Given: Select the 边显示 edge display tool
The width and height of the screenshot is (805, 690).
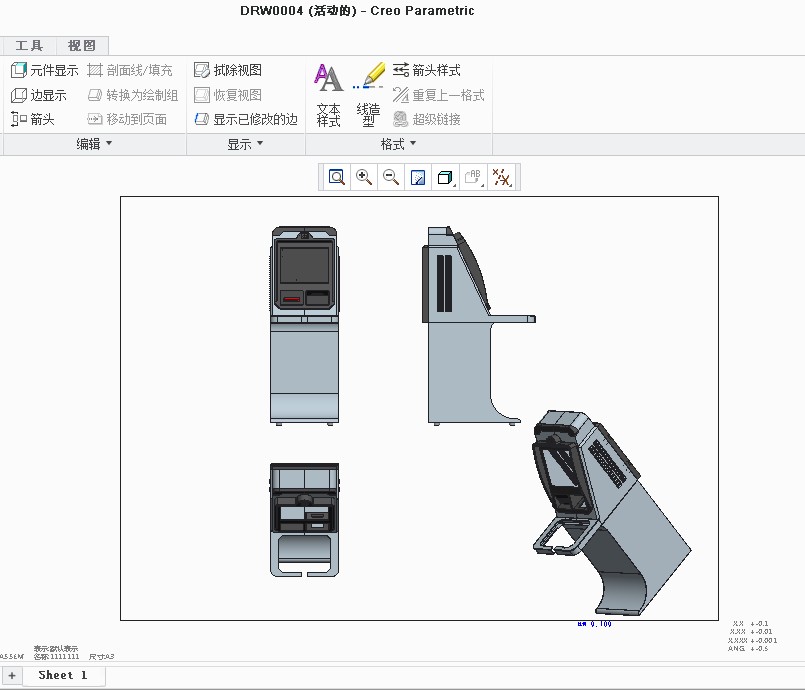Looking at the screenshot, I should tap(38, 95).
